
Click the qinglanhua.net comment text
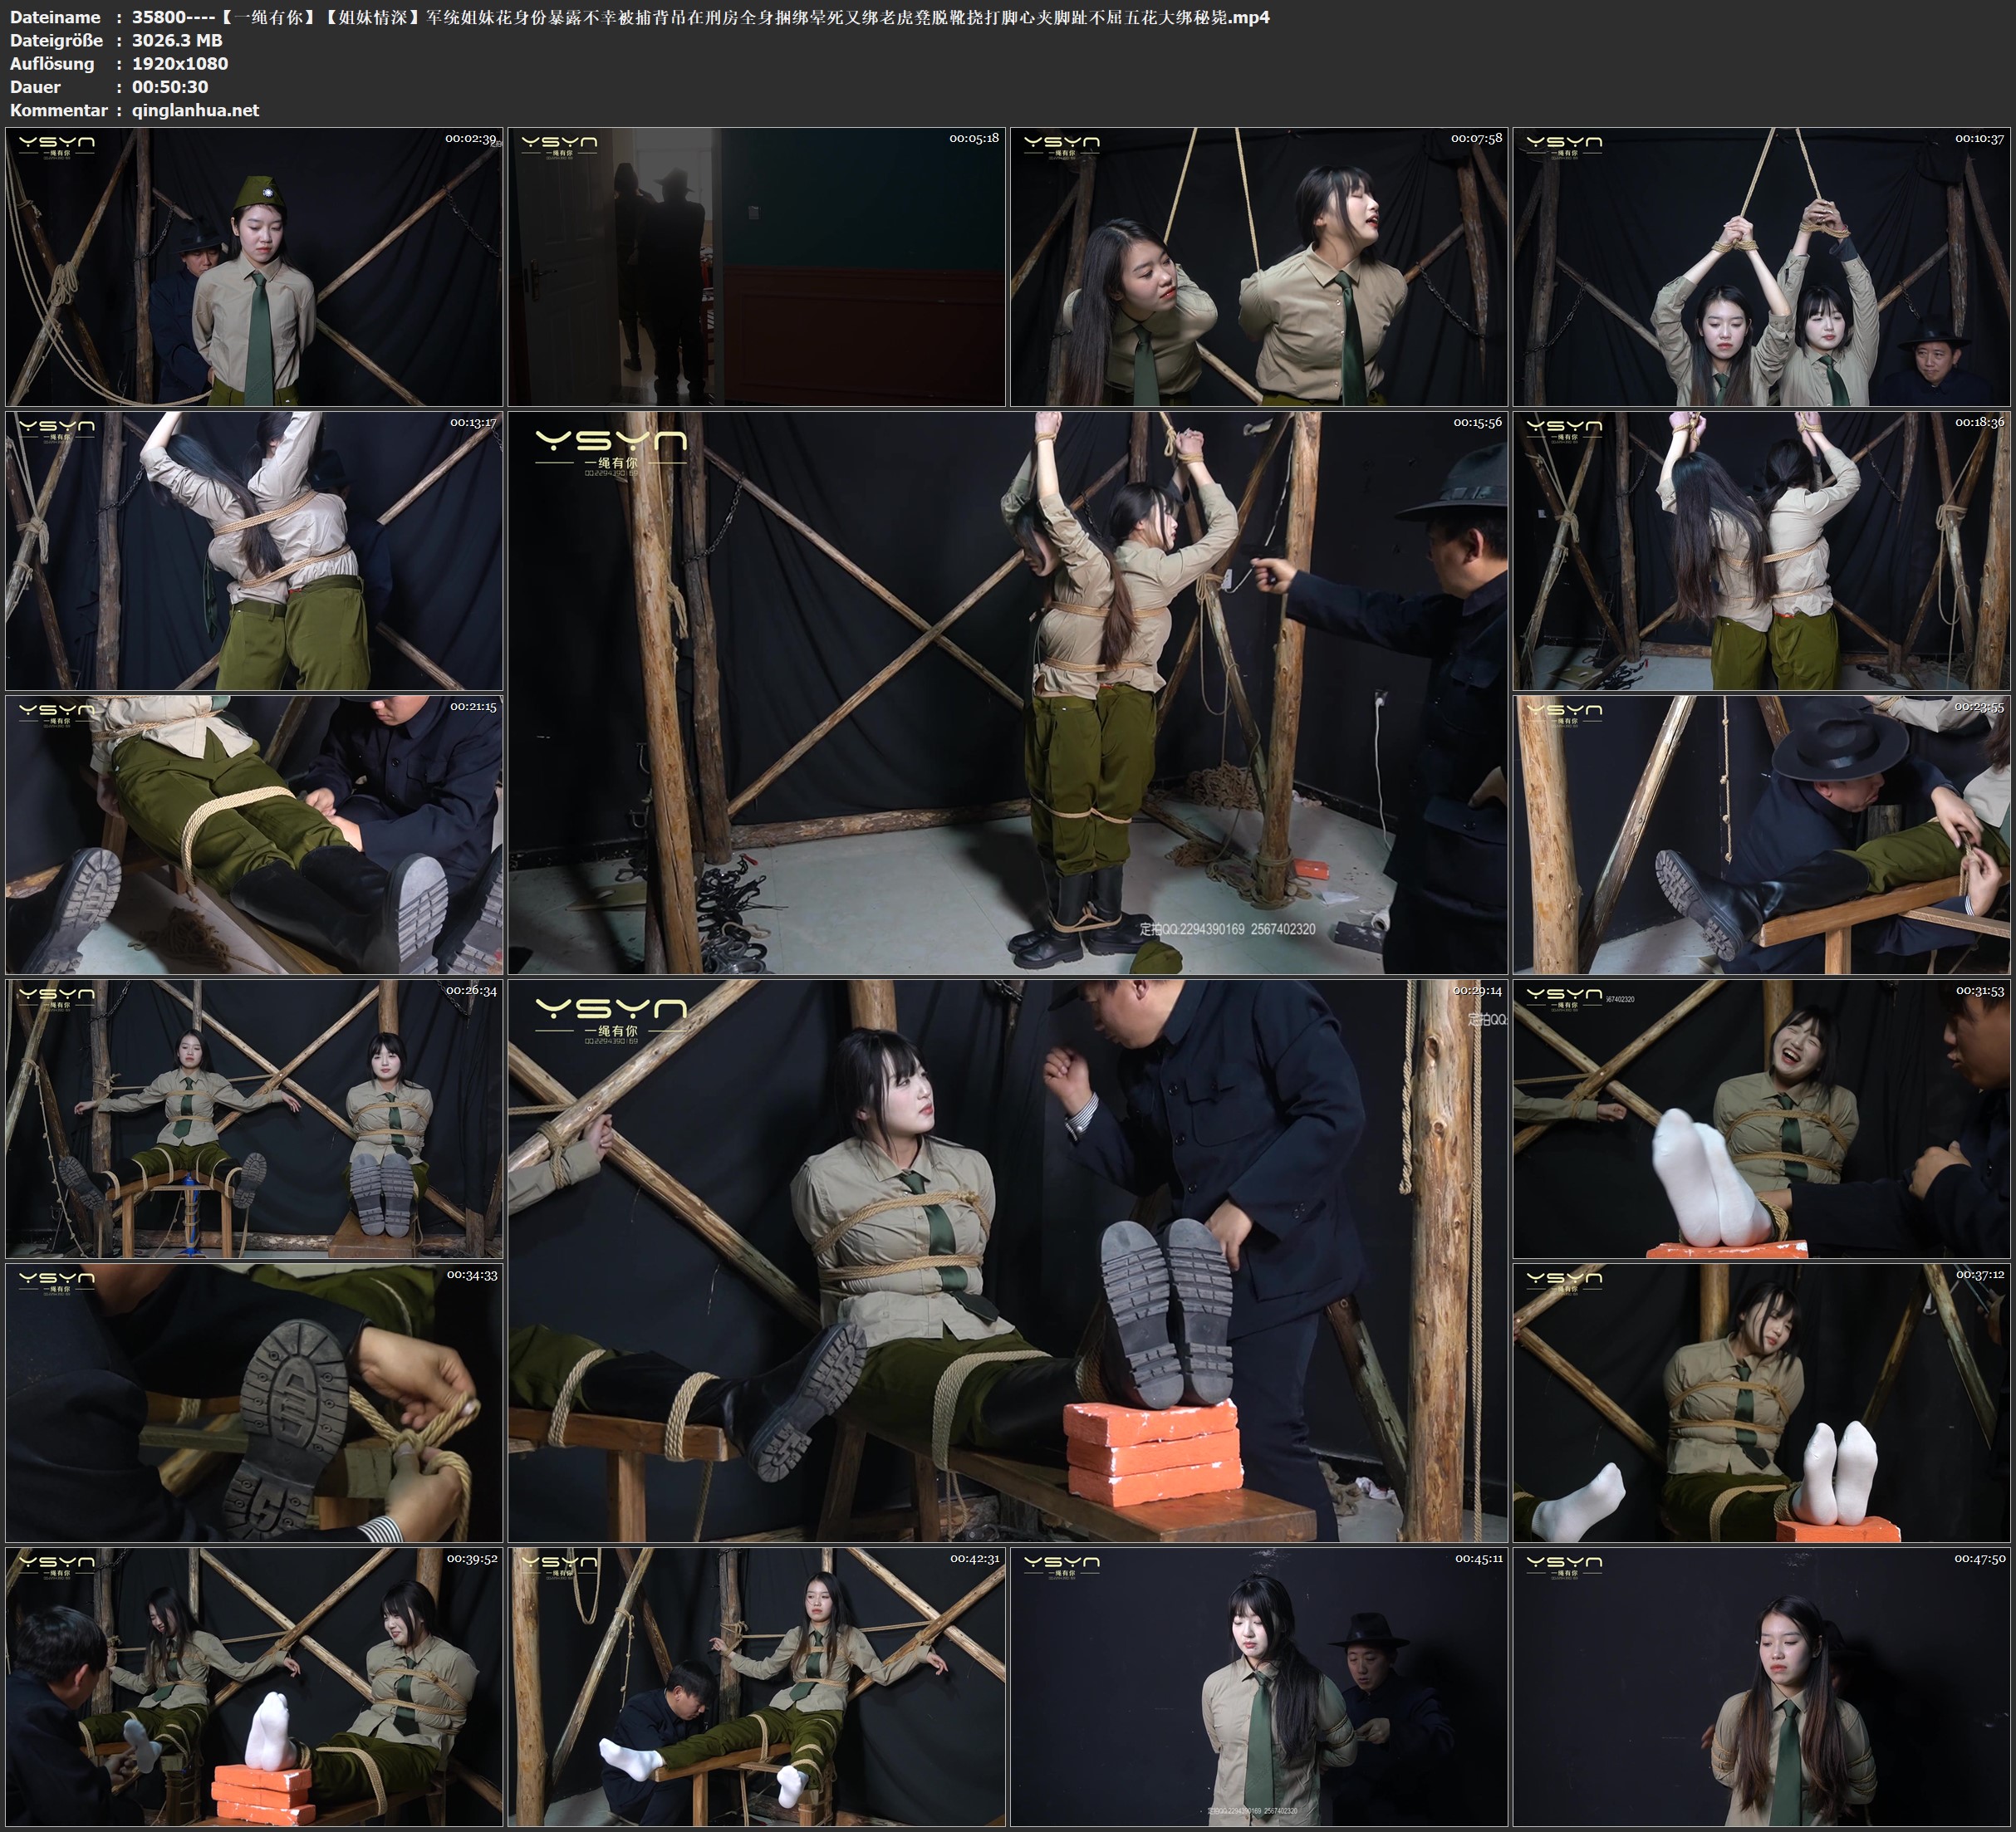point(195,110)
